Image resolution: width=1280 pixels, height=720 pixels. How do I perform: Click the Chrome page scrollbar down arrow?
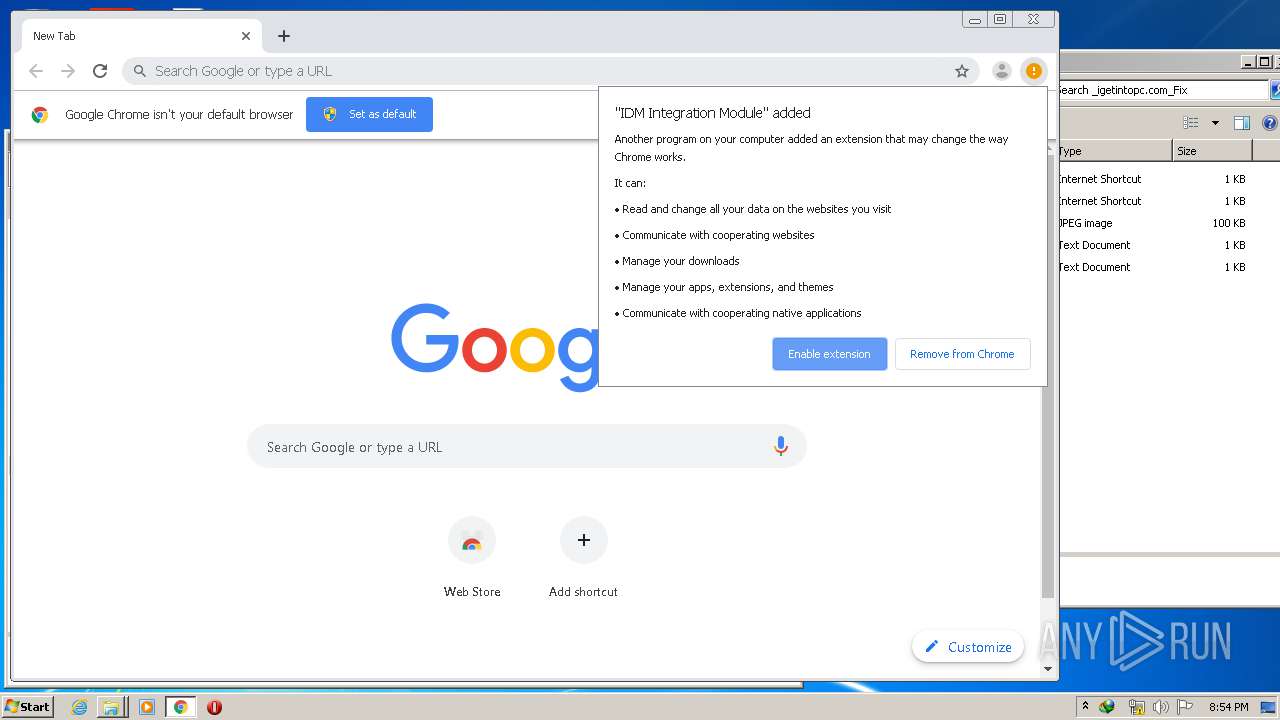click(1048, 669)
